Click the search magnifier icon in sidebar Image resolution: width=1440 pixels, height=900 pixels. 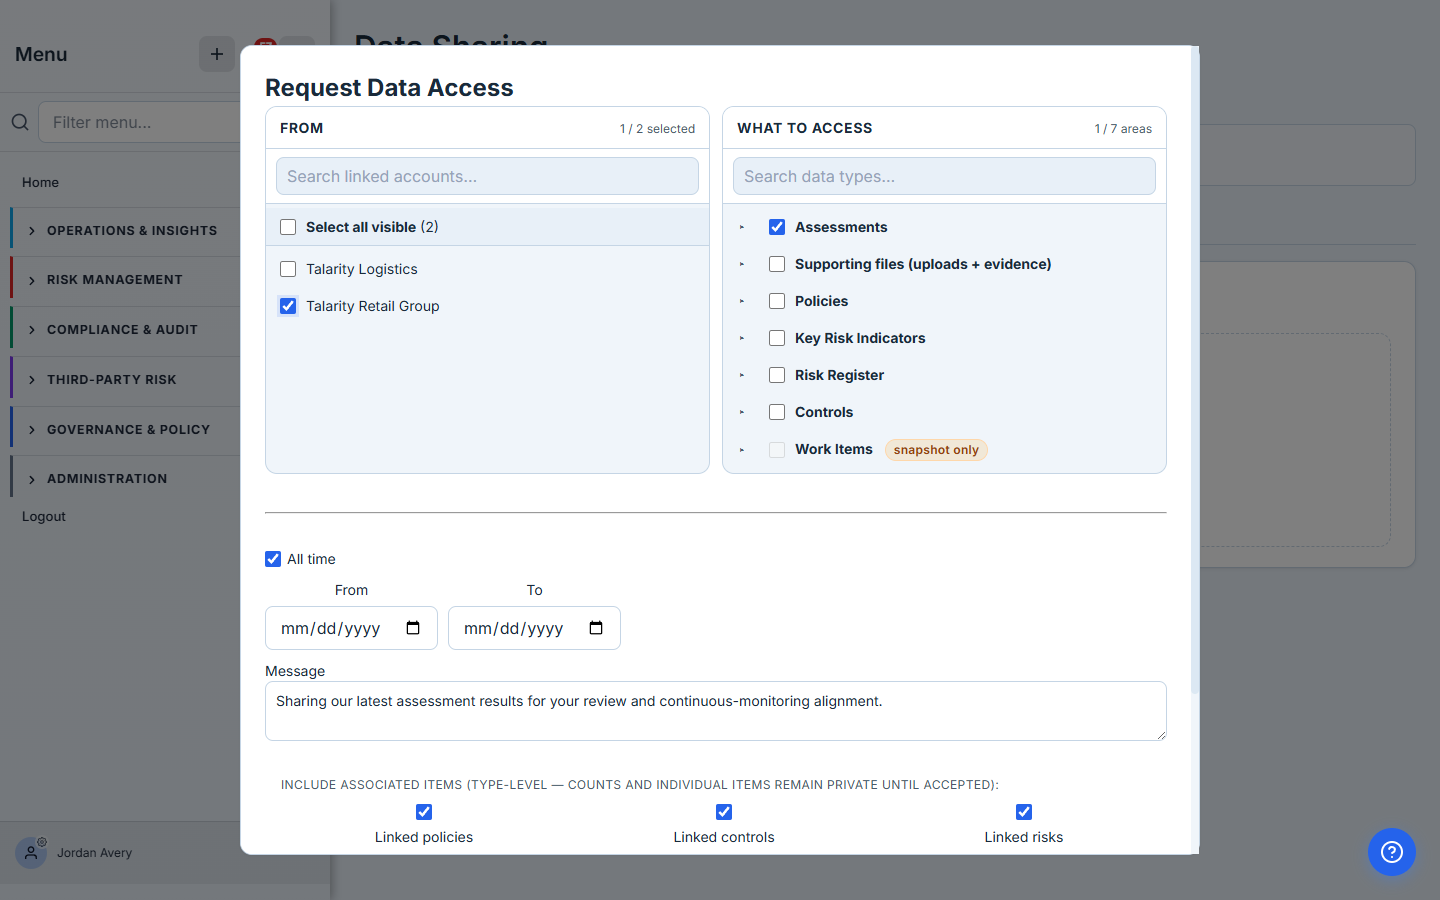[x=20, y=122]
